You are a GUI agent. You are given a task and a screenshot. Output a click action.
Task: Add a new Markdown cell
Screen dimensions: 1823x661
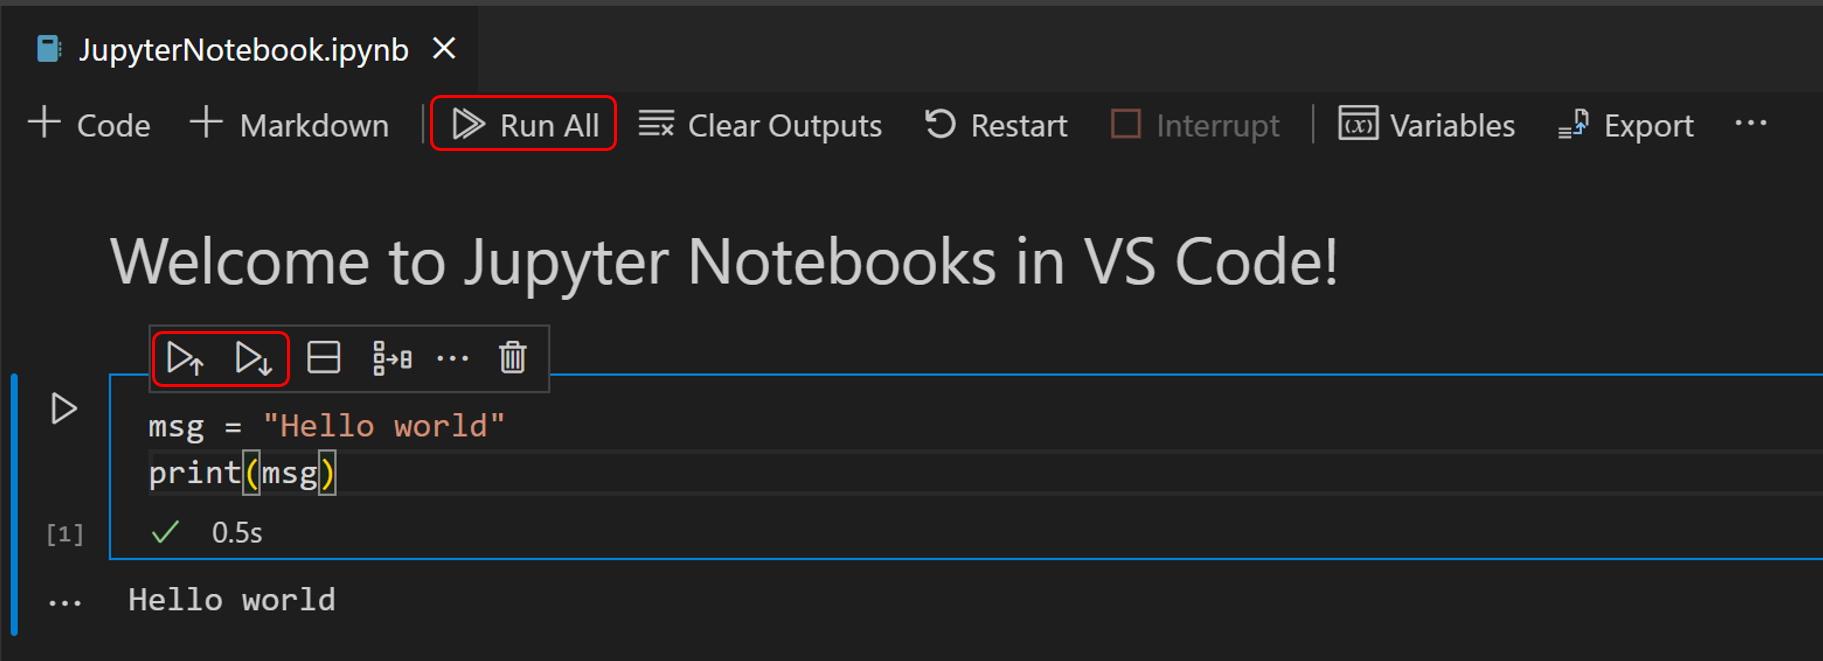pyautogui.click(x=290, y=125)
